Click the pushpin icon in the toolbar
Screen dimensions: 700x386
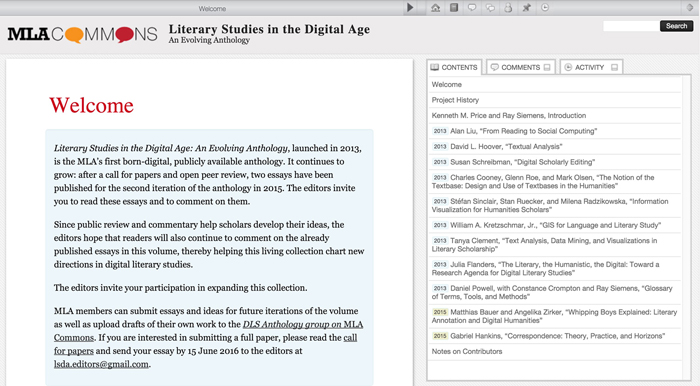pyautogui.click(x=526, y=8)
